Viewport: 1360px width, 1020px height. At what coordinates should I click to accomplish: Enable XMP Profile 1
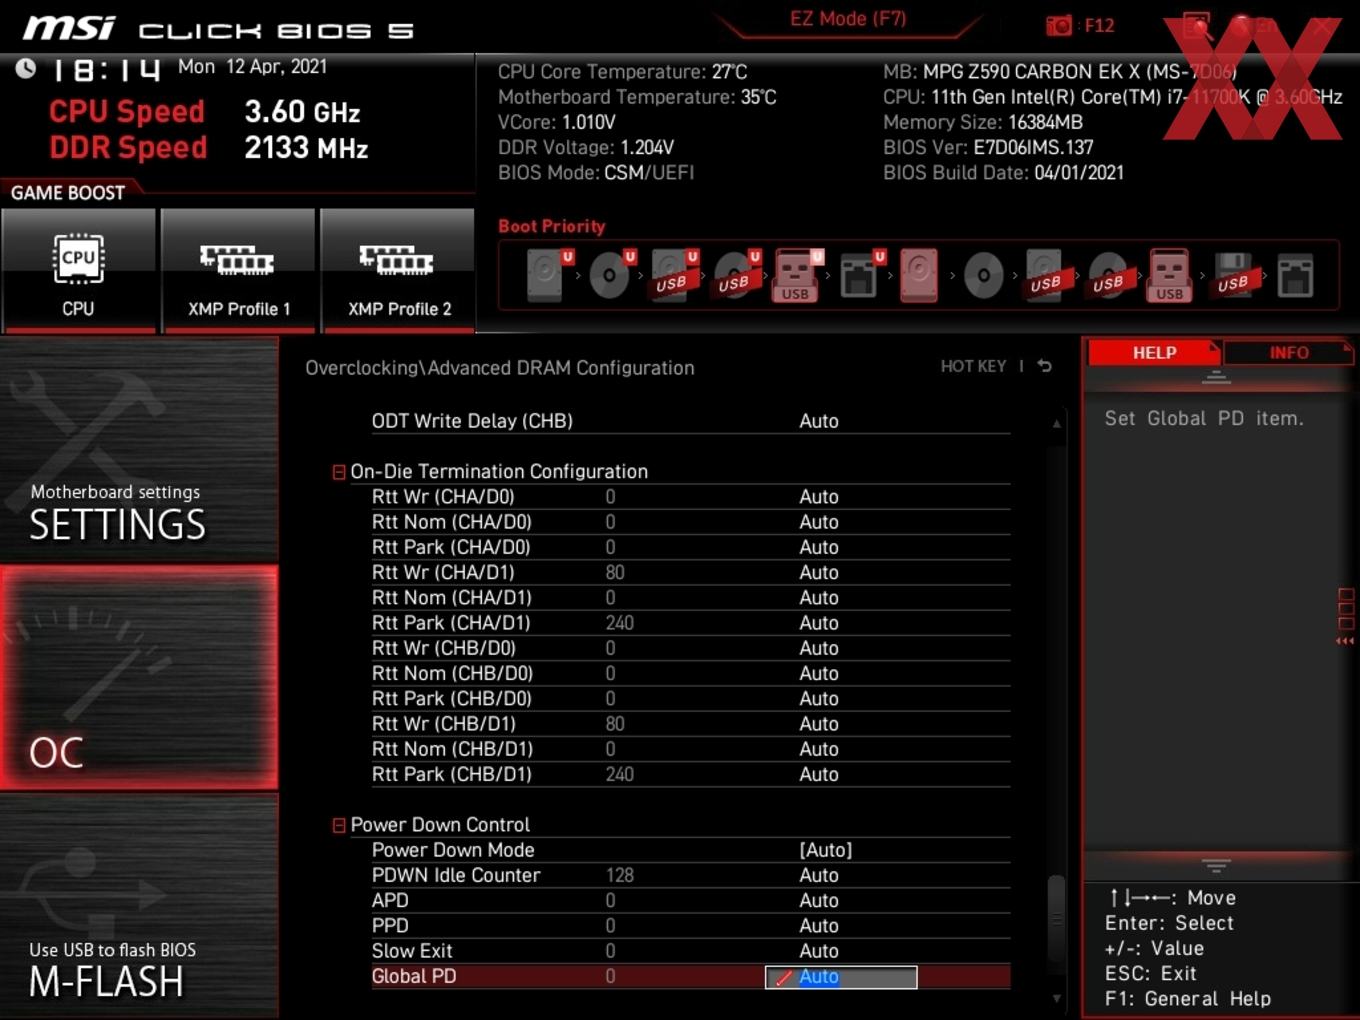click(238, 270)
